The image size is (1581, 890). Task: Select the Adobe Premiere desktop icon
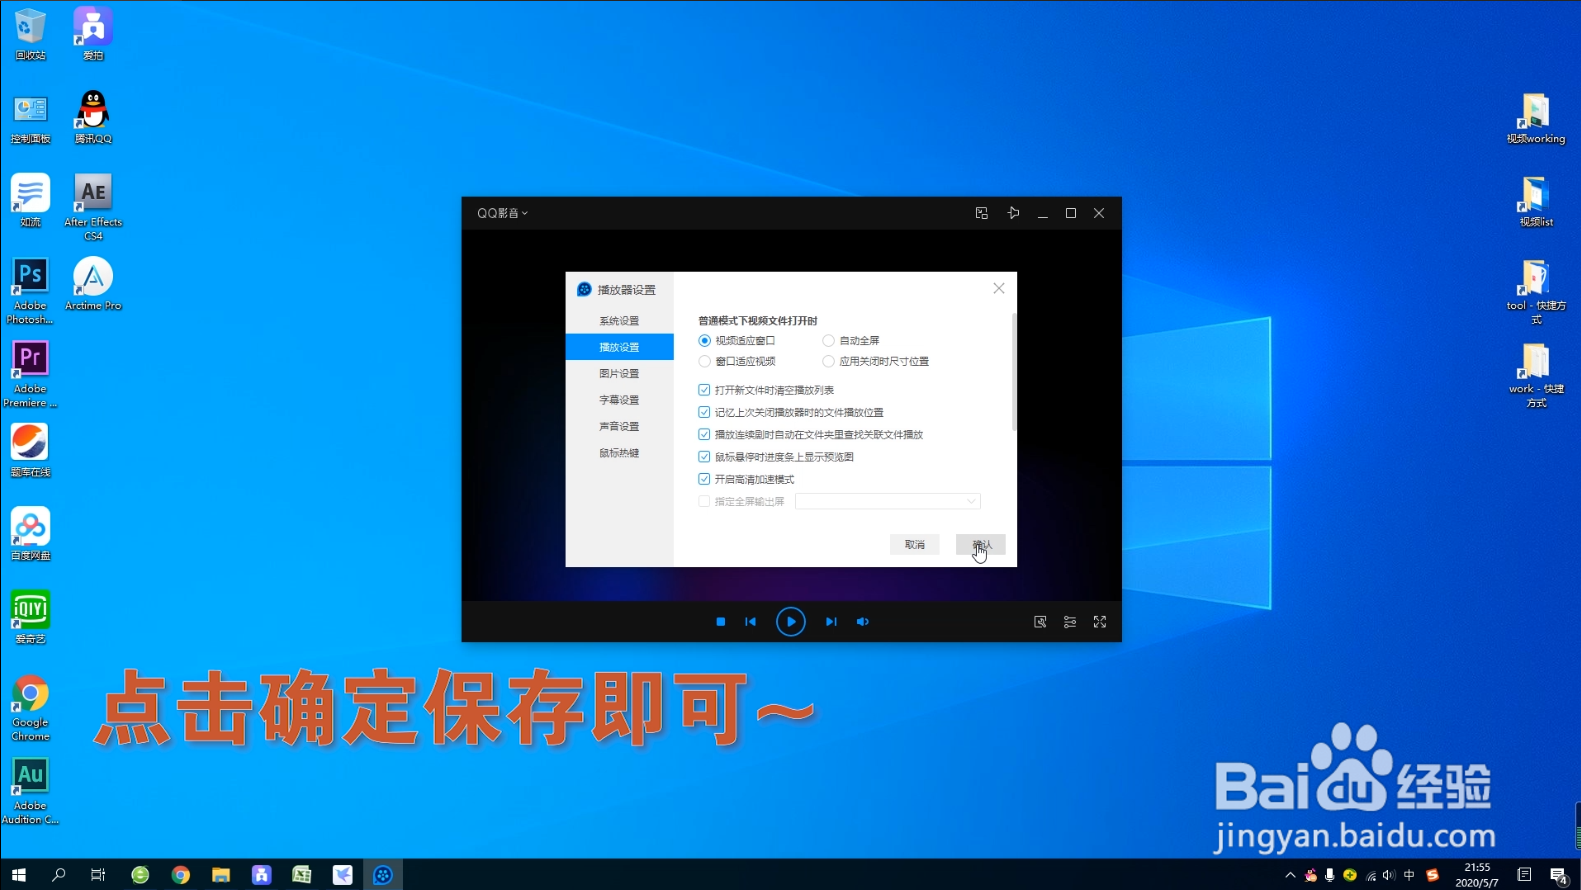[30, 374]
